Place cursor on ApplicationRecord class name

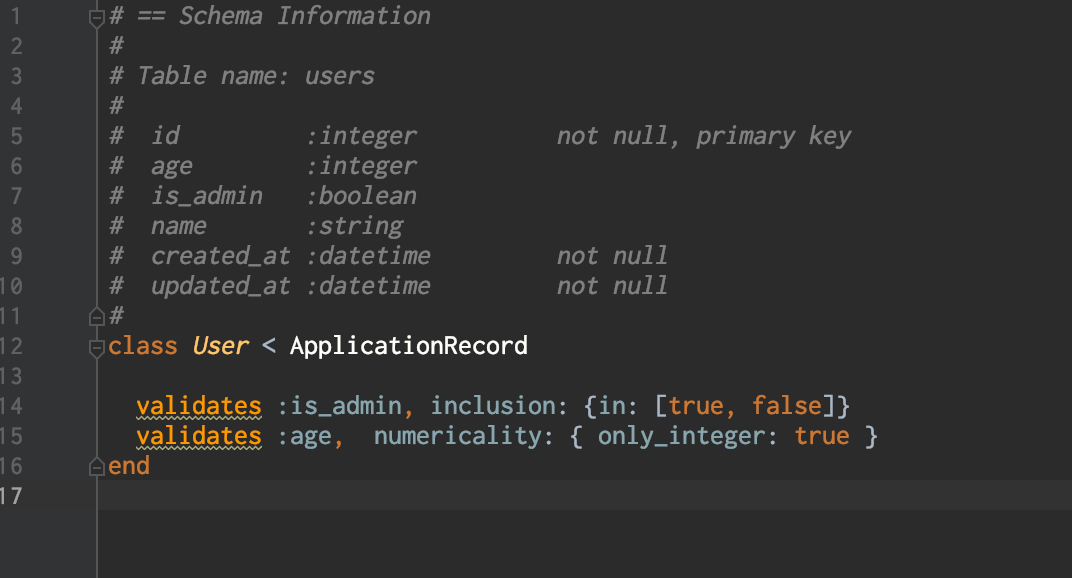pyautogui.click(x=409, y=346)
